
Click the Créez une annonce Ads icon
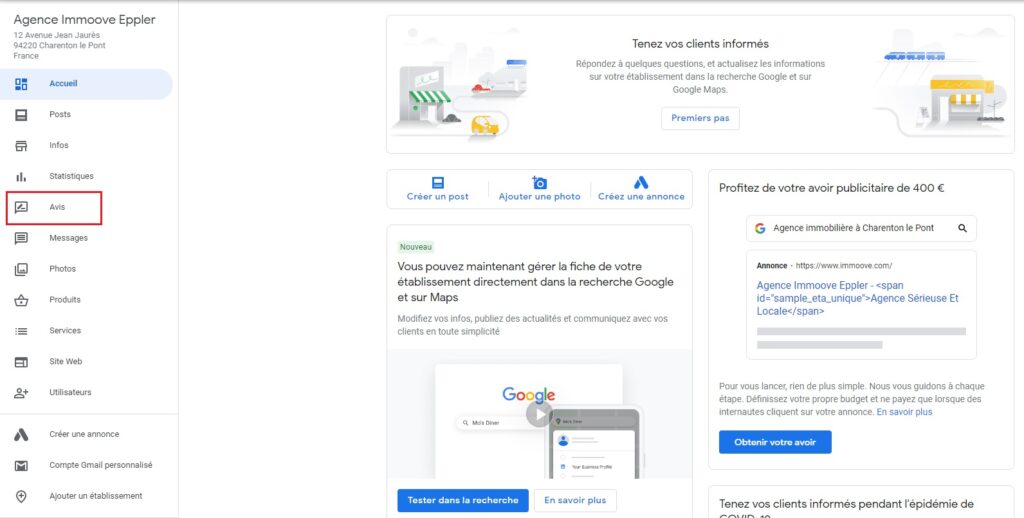[x=641, y=182]
